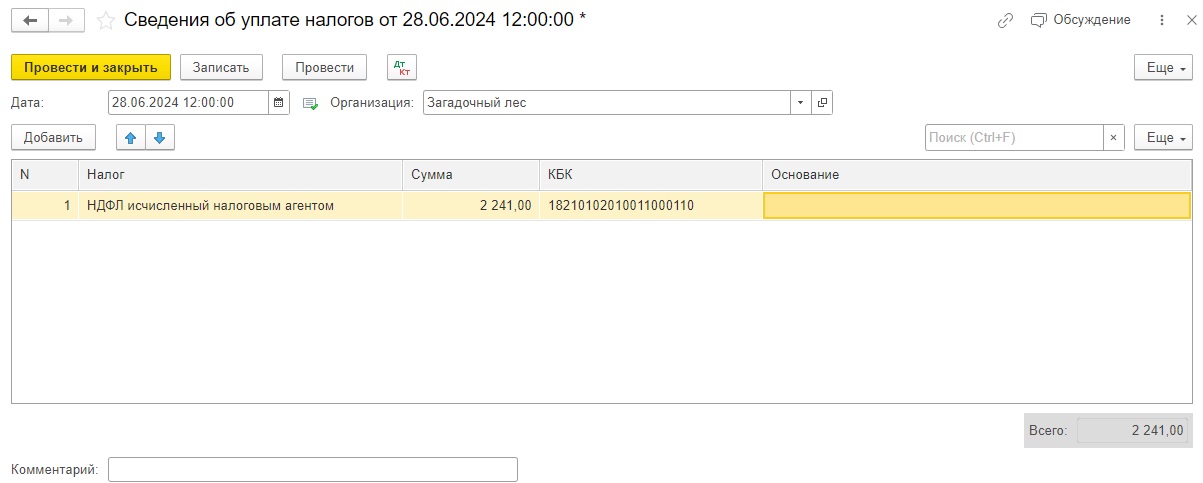
Task: Select КБК cell 18210102010011000110
Action: coord(651,206)
